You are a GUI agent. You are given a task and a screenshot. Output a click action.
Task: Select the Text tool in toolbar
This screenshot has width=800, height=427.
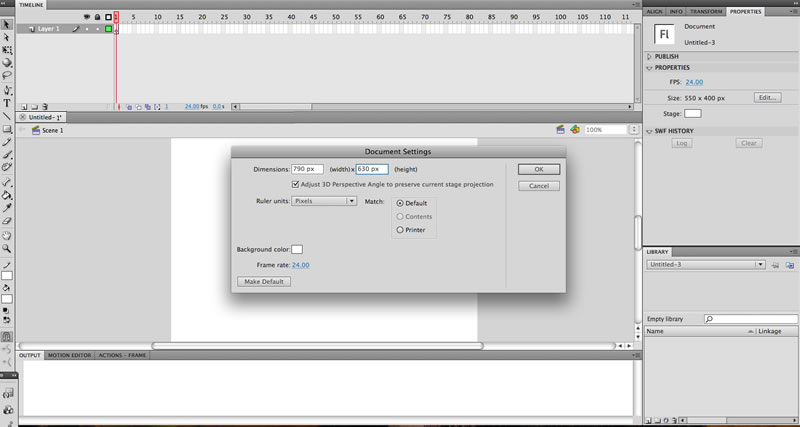(x=7, y=103)
